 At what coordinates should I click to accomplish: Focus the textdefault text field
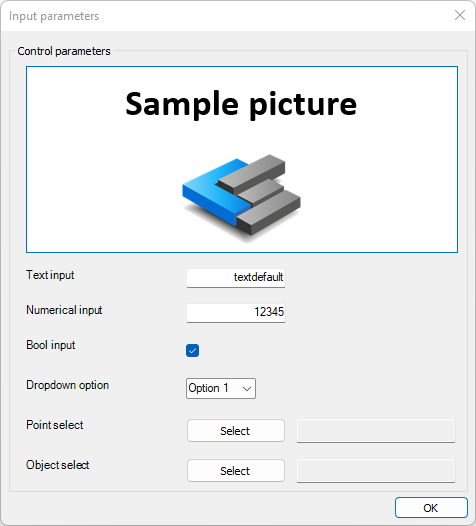click(236, 278)
